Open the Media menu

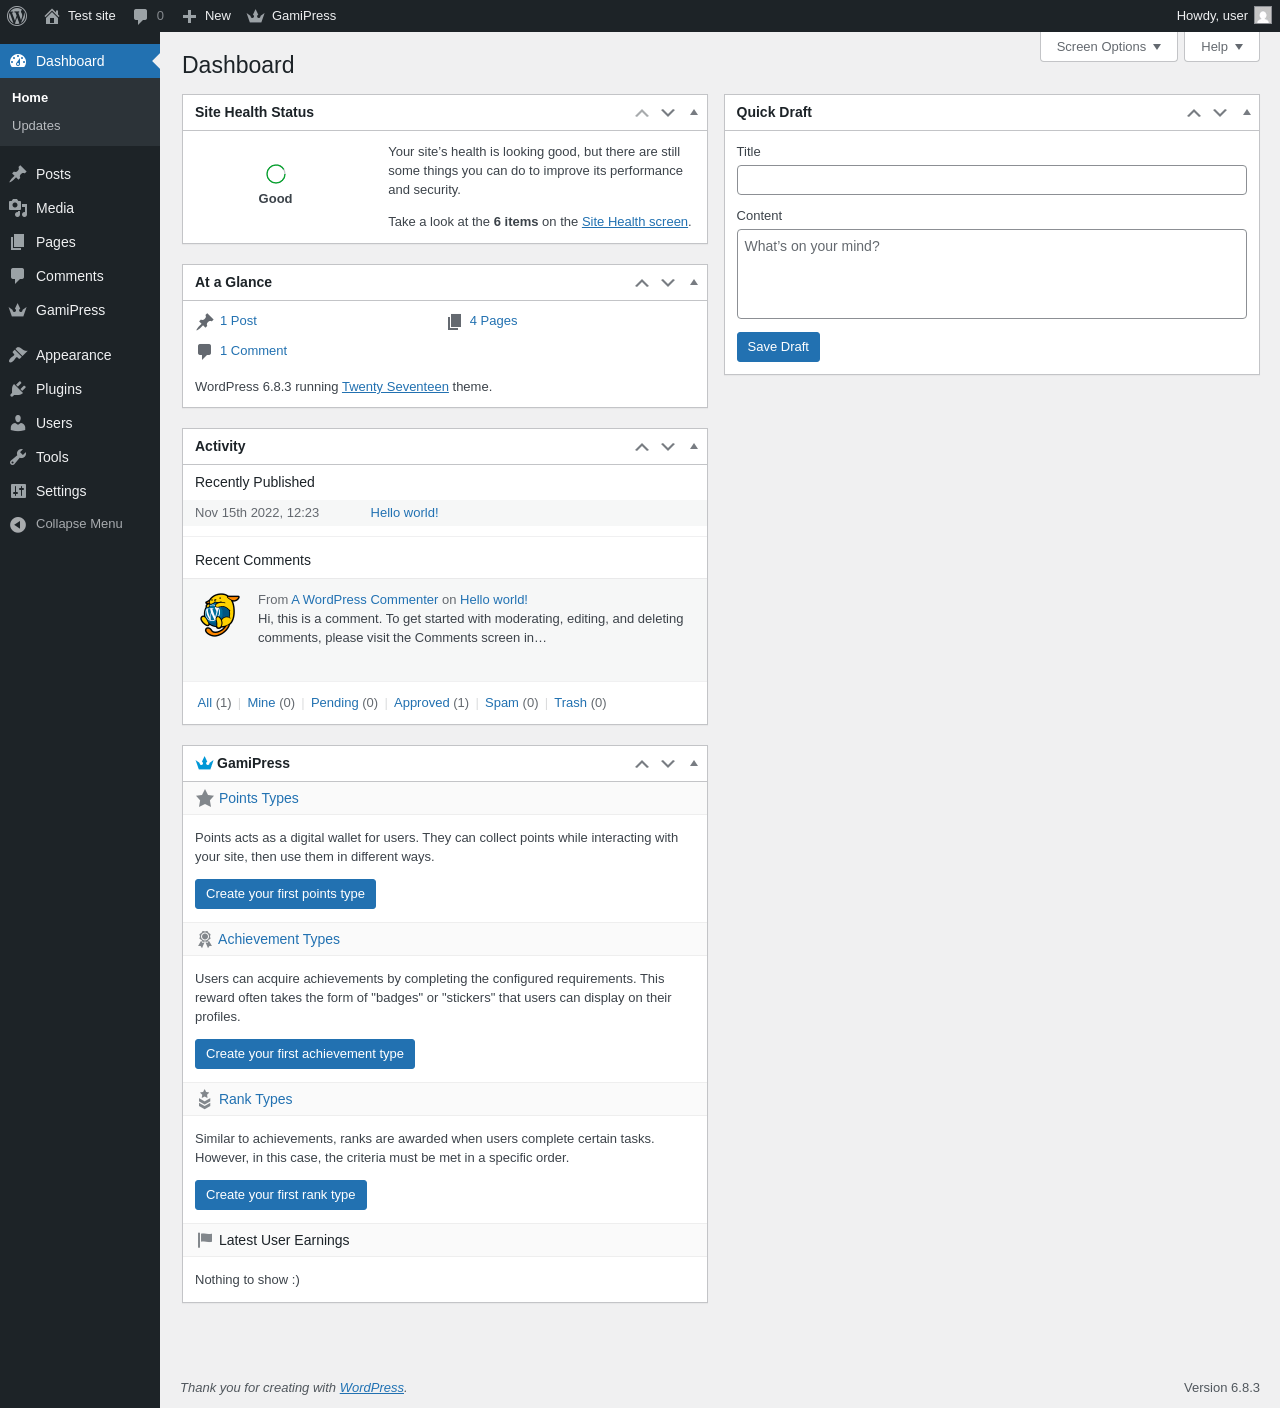[x=80, y=208]
